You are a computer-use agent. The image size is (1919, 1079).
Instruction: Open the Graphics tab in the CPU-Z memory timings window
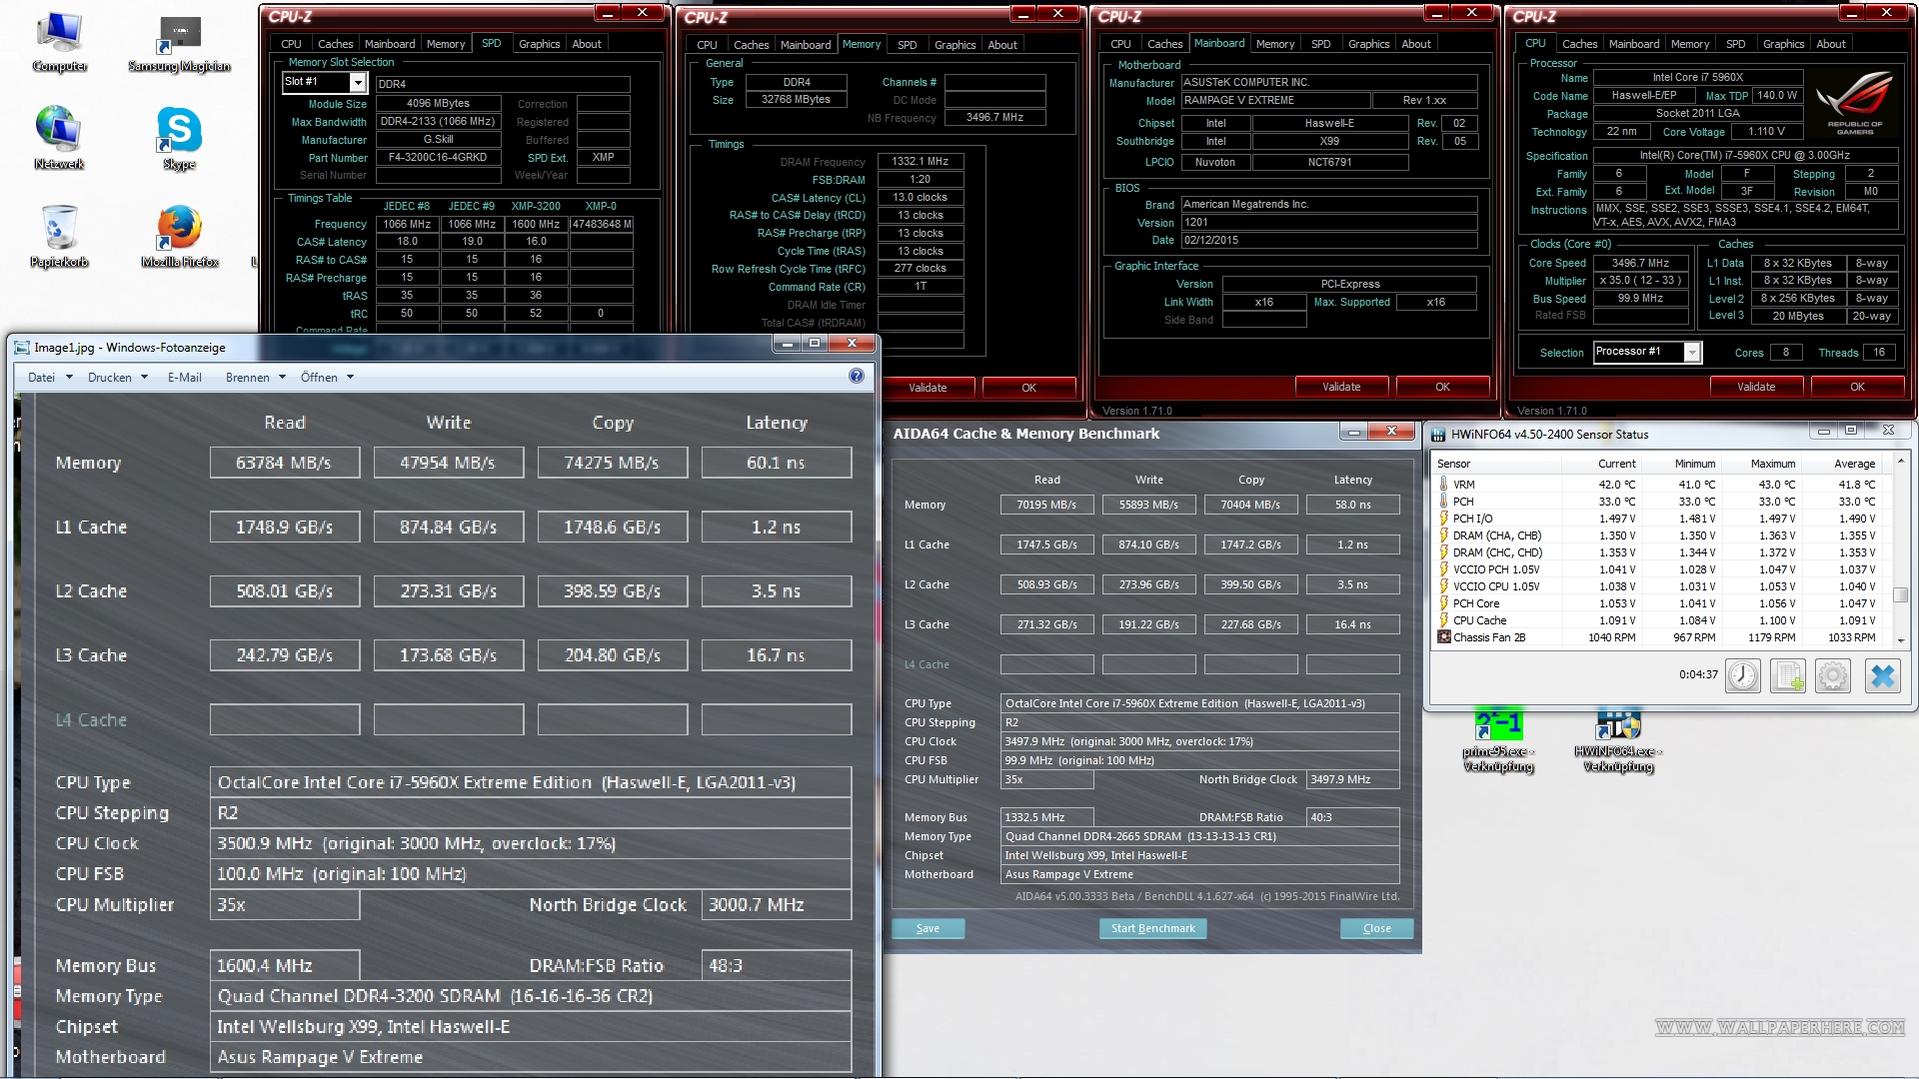coord(955,45)
